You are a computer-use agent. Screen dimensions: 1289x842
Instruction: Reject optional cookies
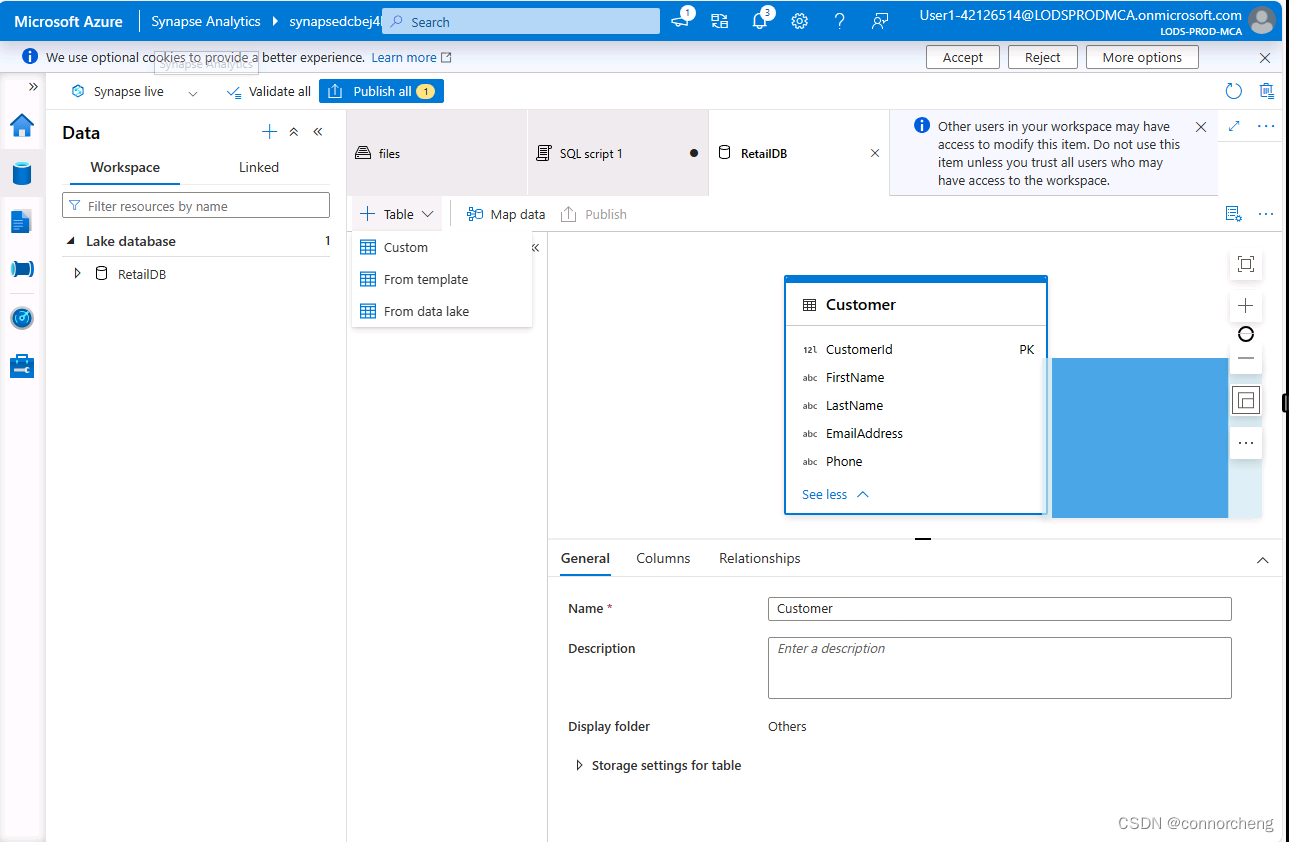[x=1043, y=57]
